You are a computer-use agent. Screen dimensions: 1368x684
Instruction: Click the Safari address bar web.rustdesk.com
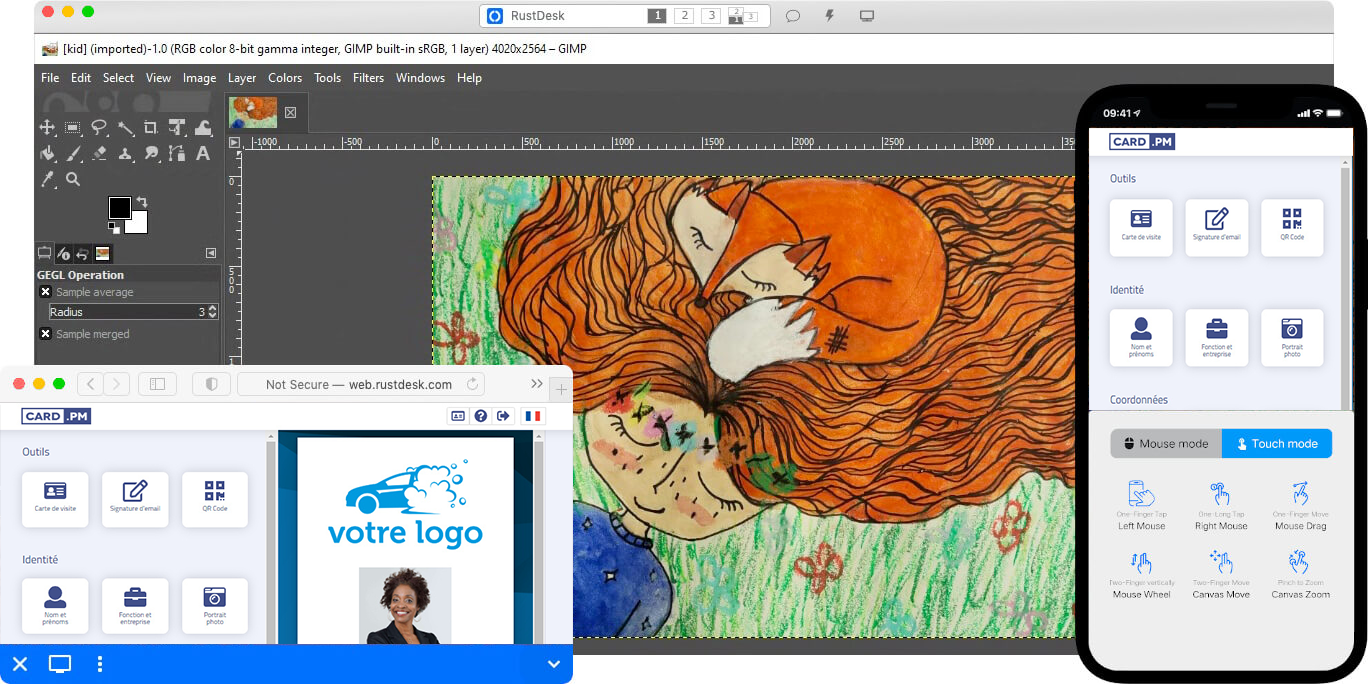pos(359,384)
